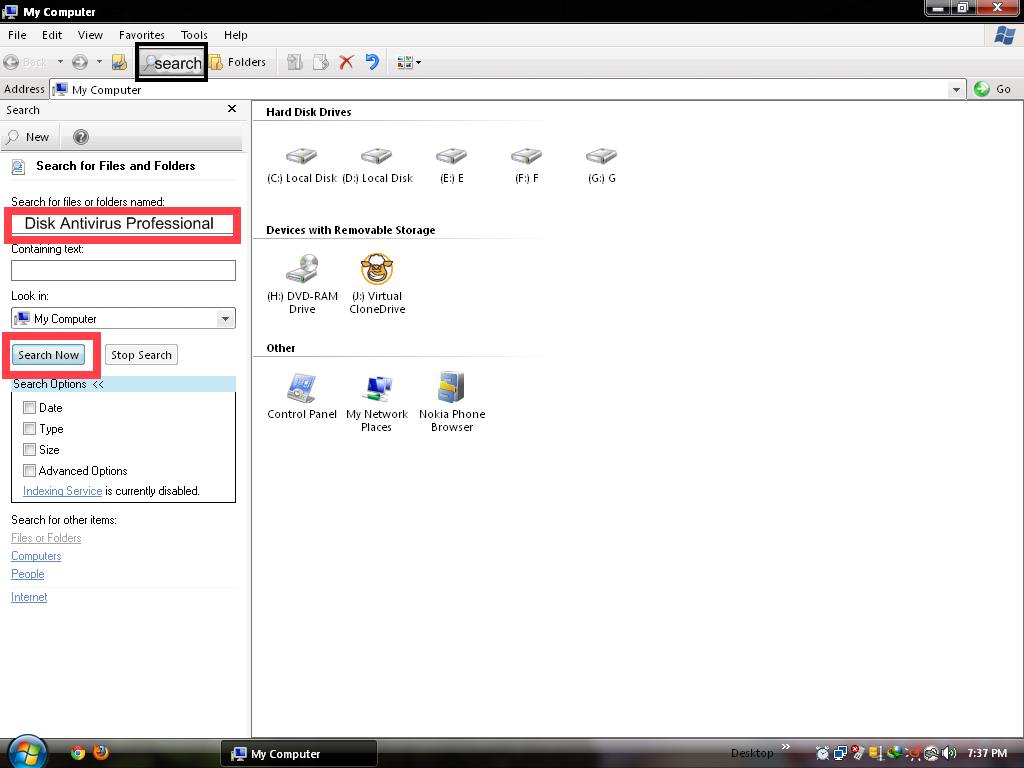Screen dimensions: 1024x768
Task: Click the red Delete icon
Action: pos(346,63)
